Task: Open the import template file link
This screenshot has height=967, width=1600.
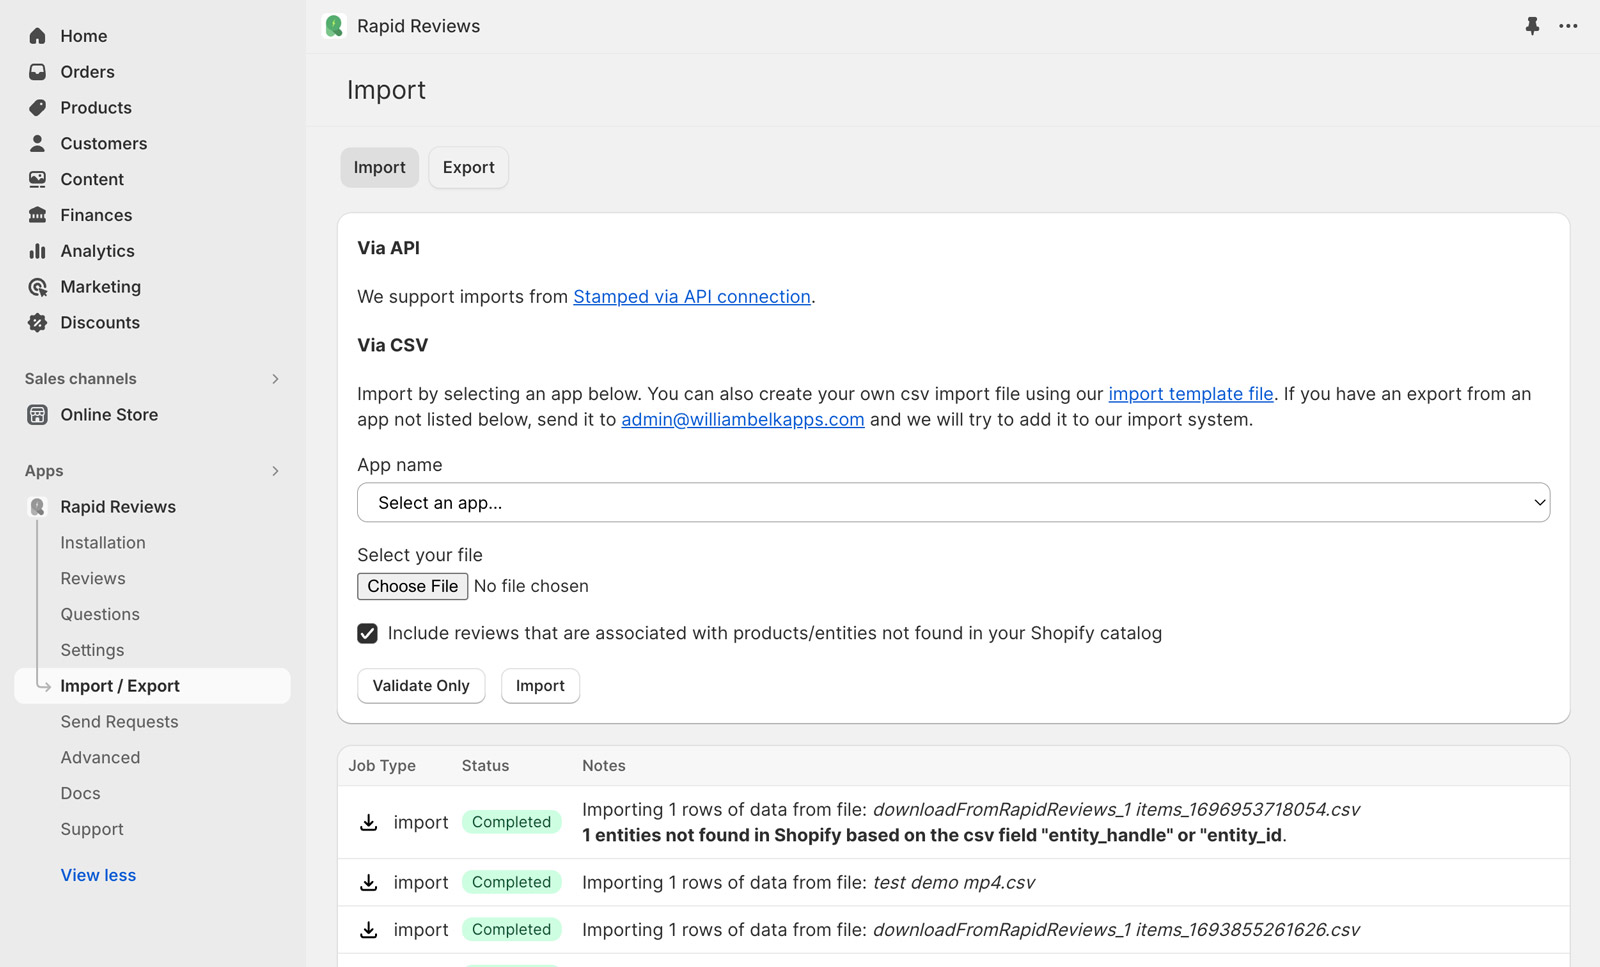Action: click(1190, 394)
